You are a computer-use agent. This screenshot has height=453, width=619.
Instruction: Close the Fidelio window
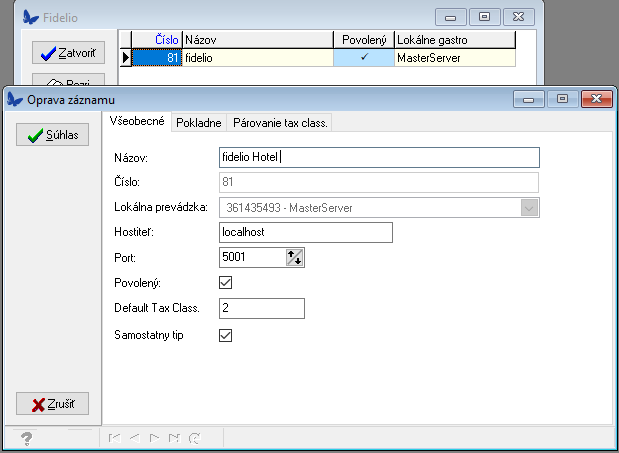pyautogui.click(x=519, y=17)
